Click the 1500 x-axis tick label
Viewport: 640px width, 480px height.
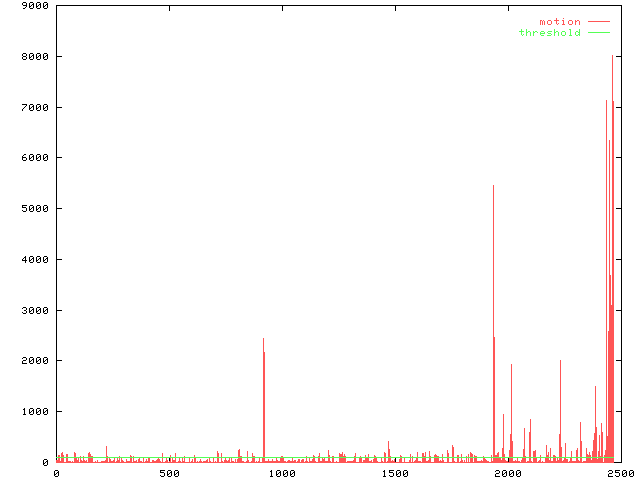click(x=394, y=473)
